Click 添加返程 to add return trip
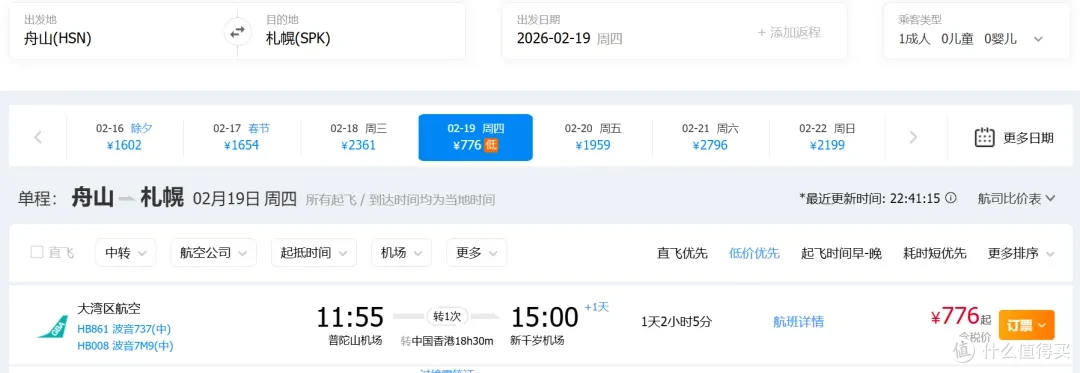Image resolution: width=1080 pixels, height=373 pixels. [789, 32]
